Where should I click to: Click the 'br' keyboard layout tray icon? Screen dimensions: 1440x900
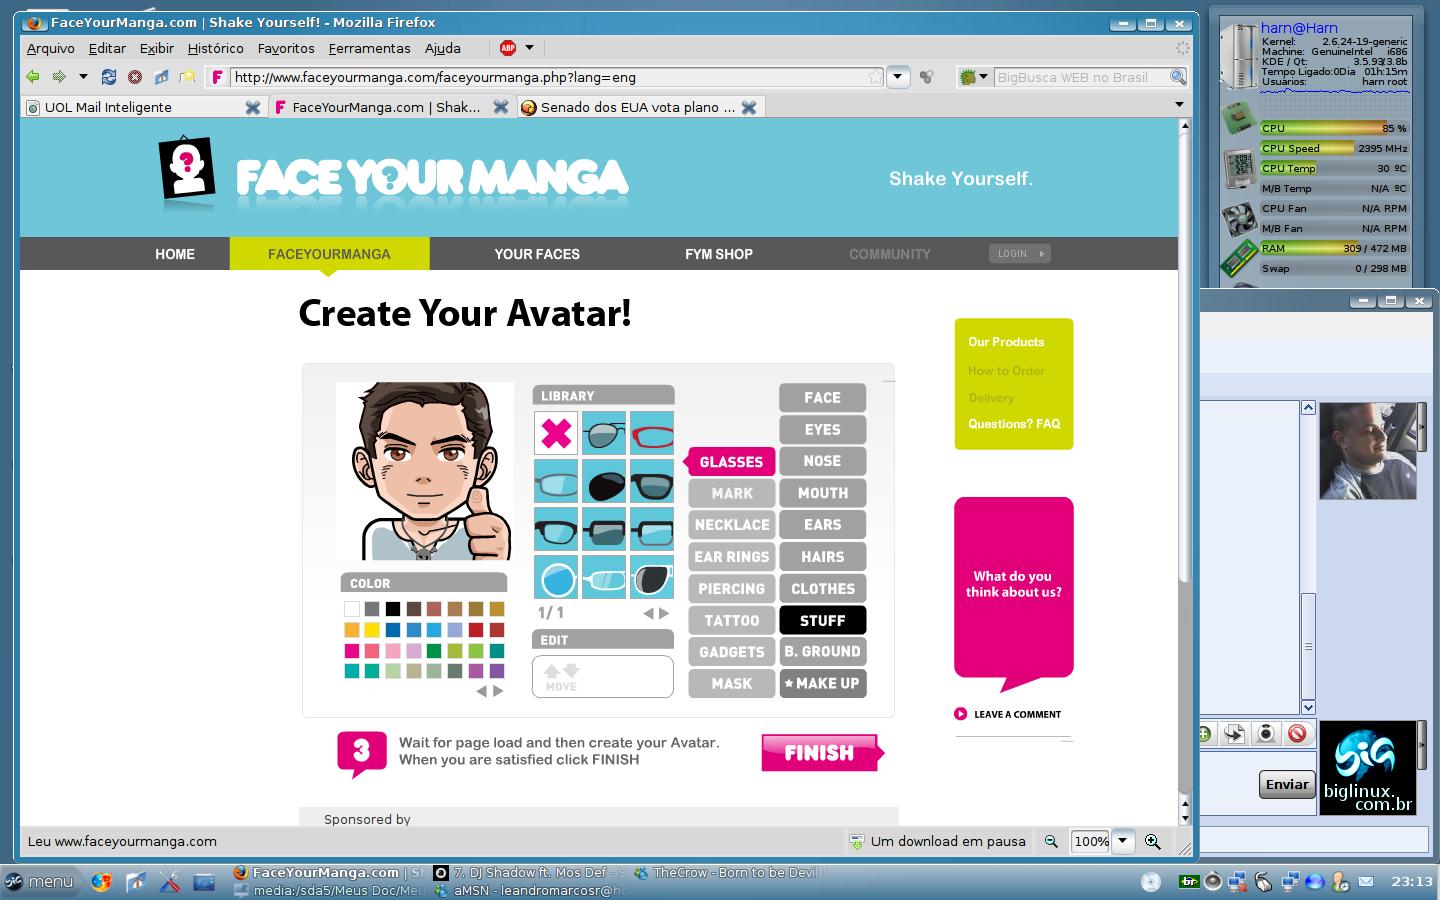pyautogui.click(x=1189, y=881)
